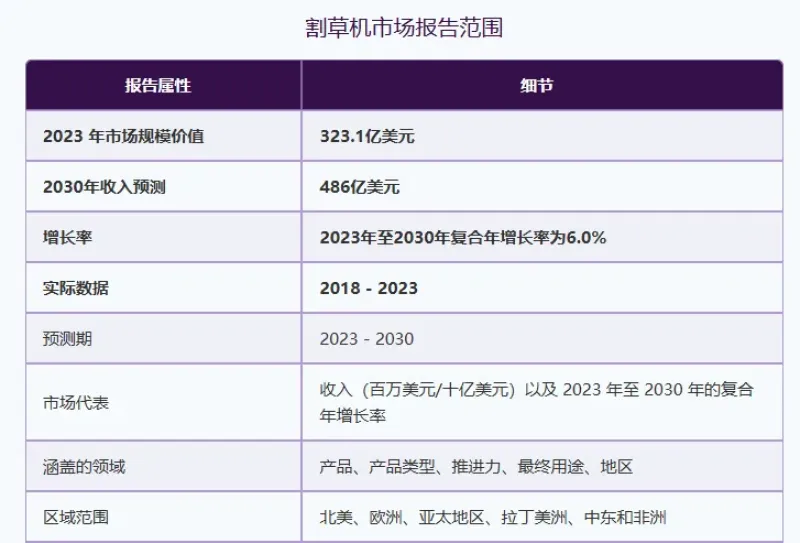Select the 323.1亿美元 value cell
800x543 pixels.
[367, 136]
